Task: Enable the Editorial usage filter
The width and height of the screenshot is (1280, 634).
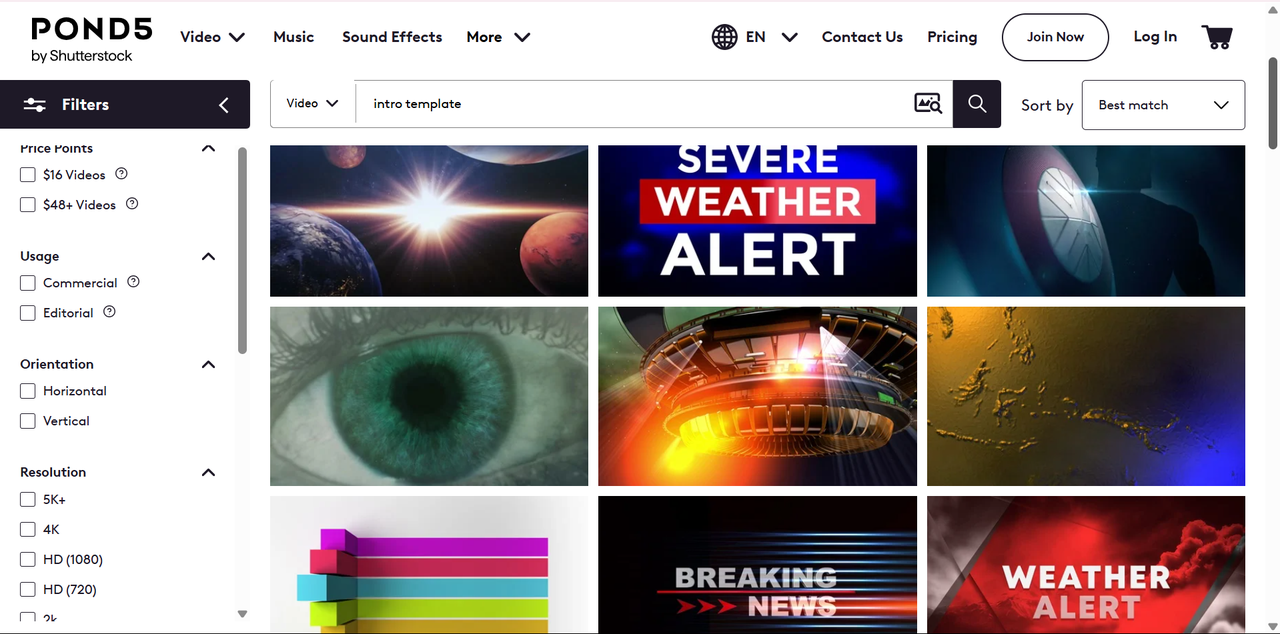Action: coord(28,313)
